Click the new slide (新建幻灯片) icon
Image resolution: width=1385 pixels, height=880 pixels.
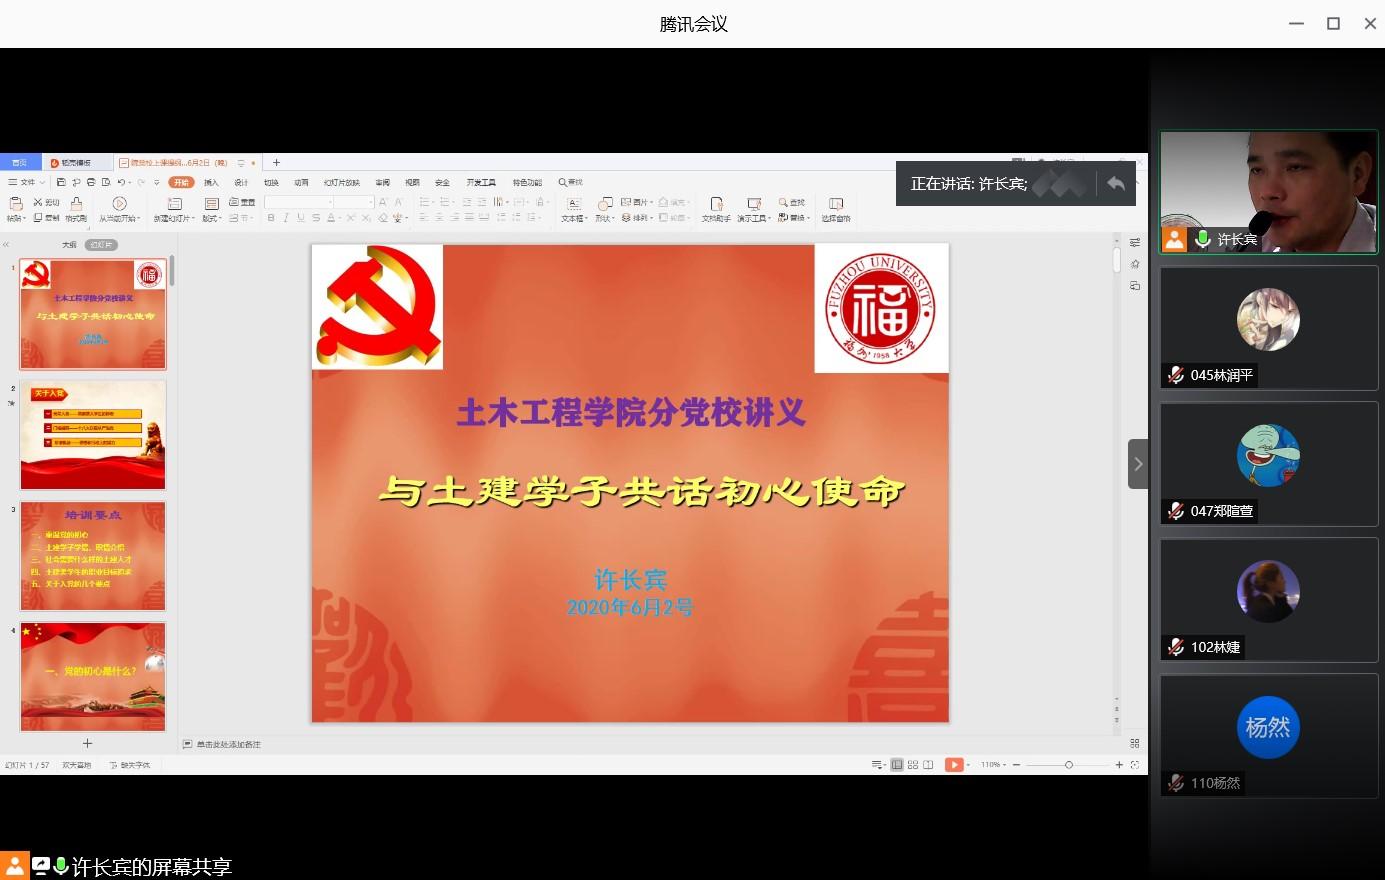[174, 204]
